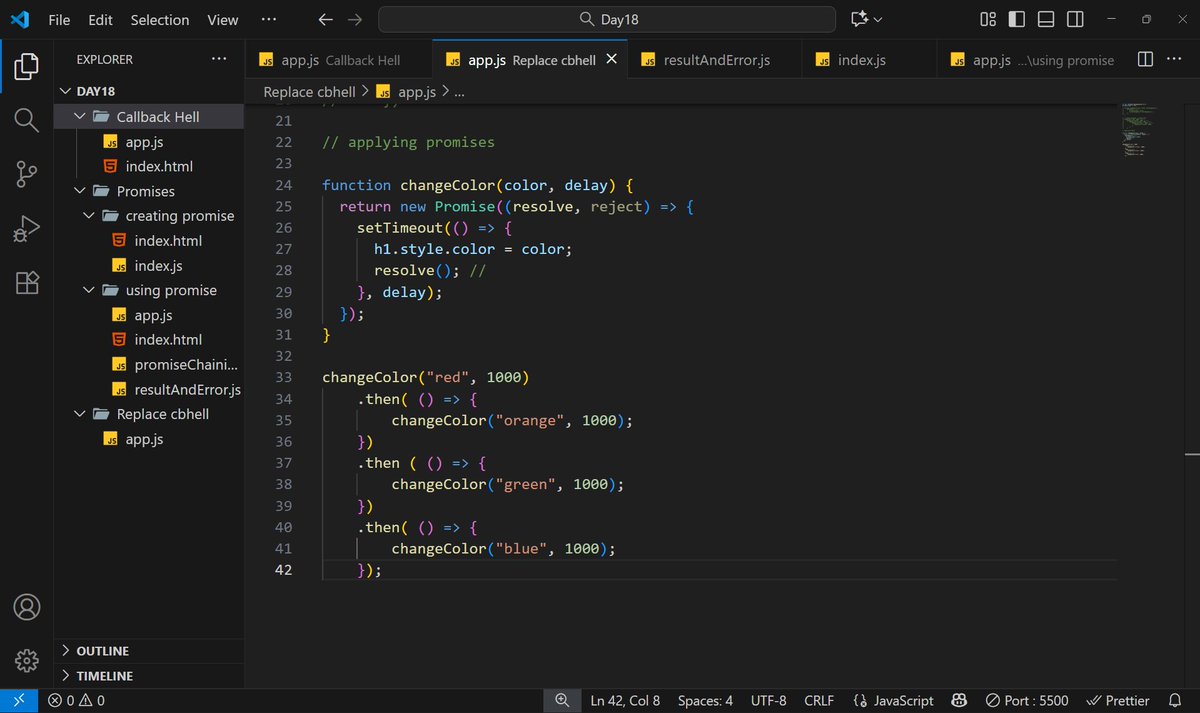Place cursor on line number 33
1200x713 pixels.
(282, 378)
